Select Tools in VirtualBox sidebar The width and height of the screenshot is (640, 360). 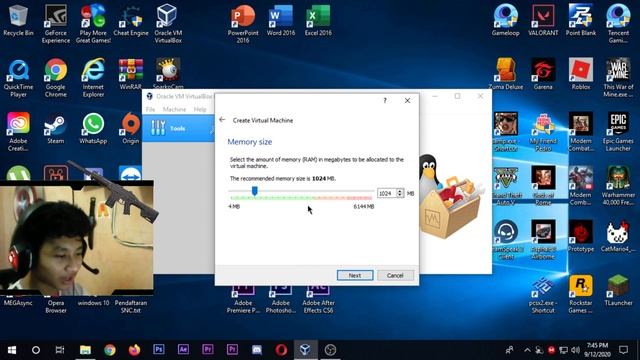click(x=178, y=128)
